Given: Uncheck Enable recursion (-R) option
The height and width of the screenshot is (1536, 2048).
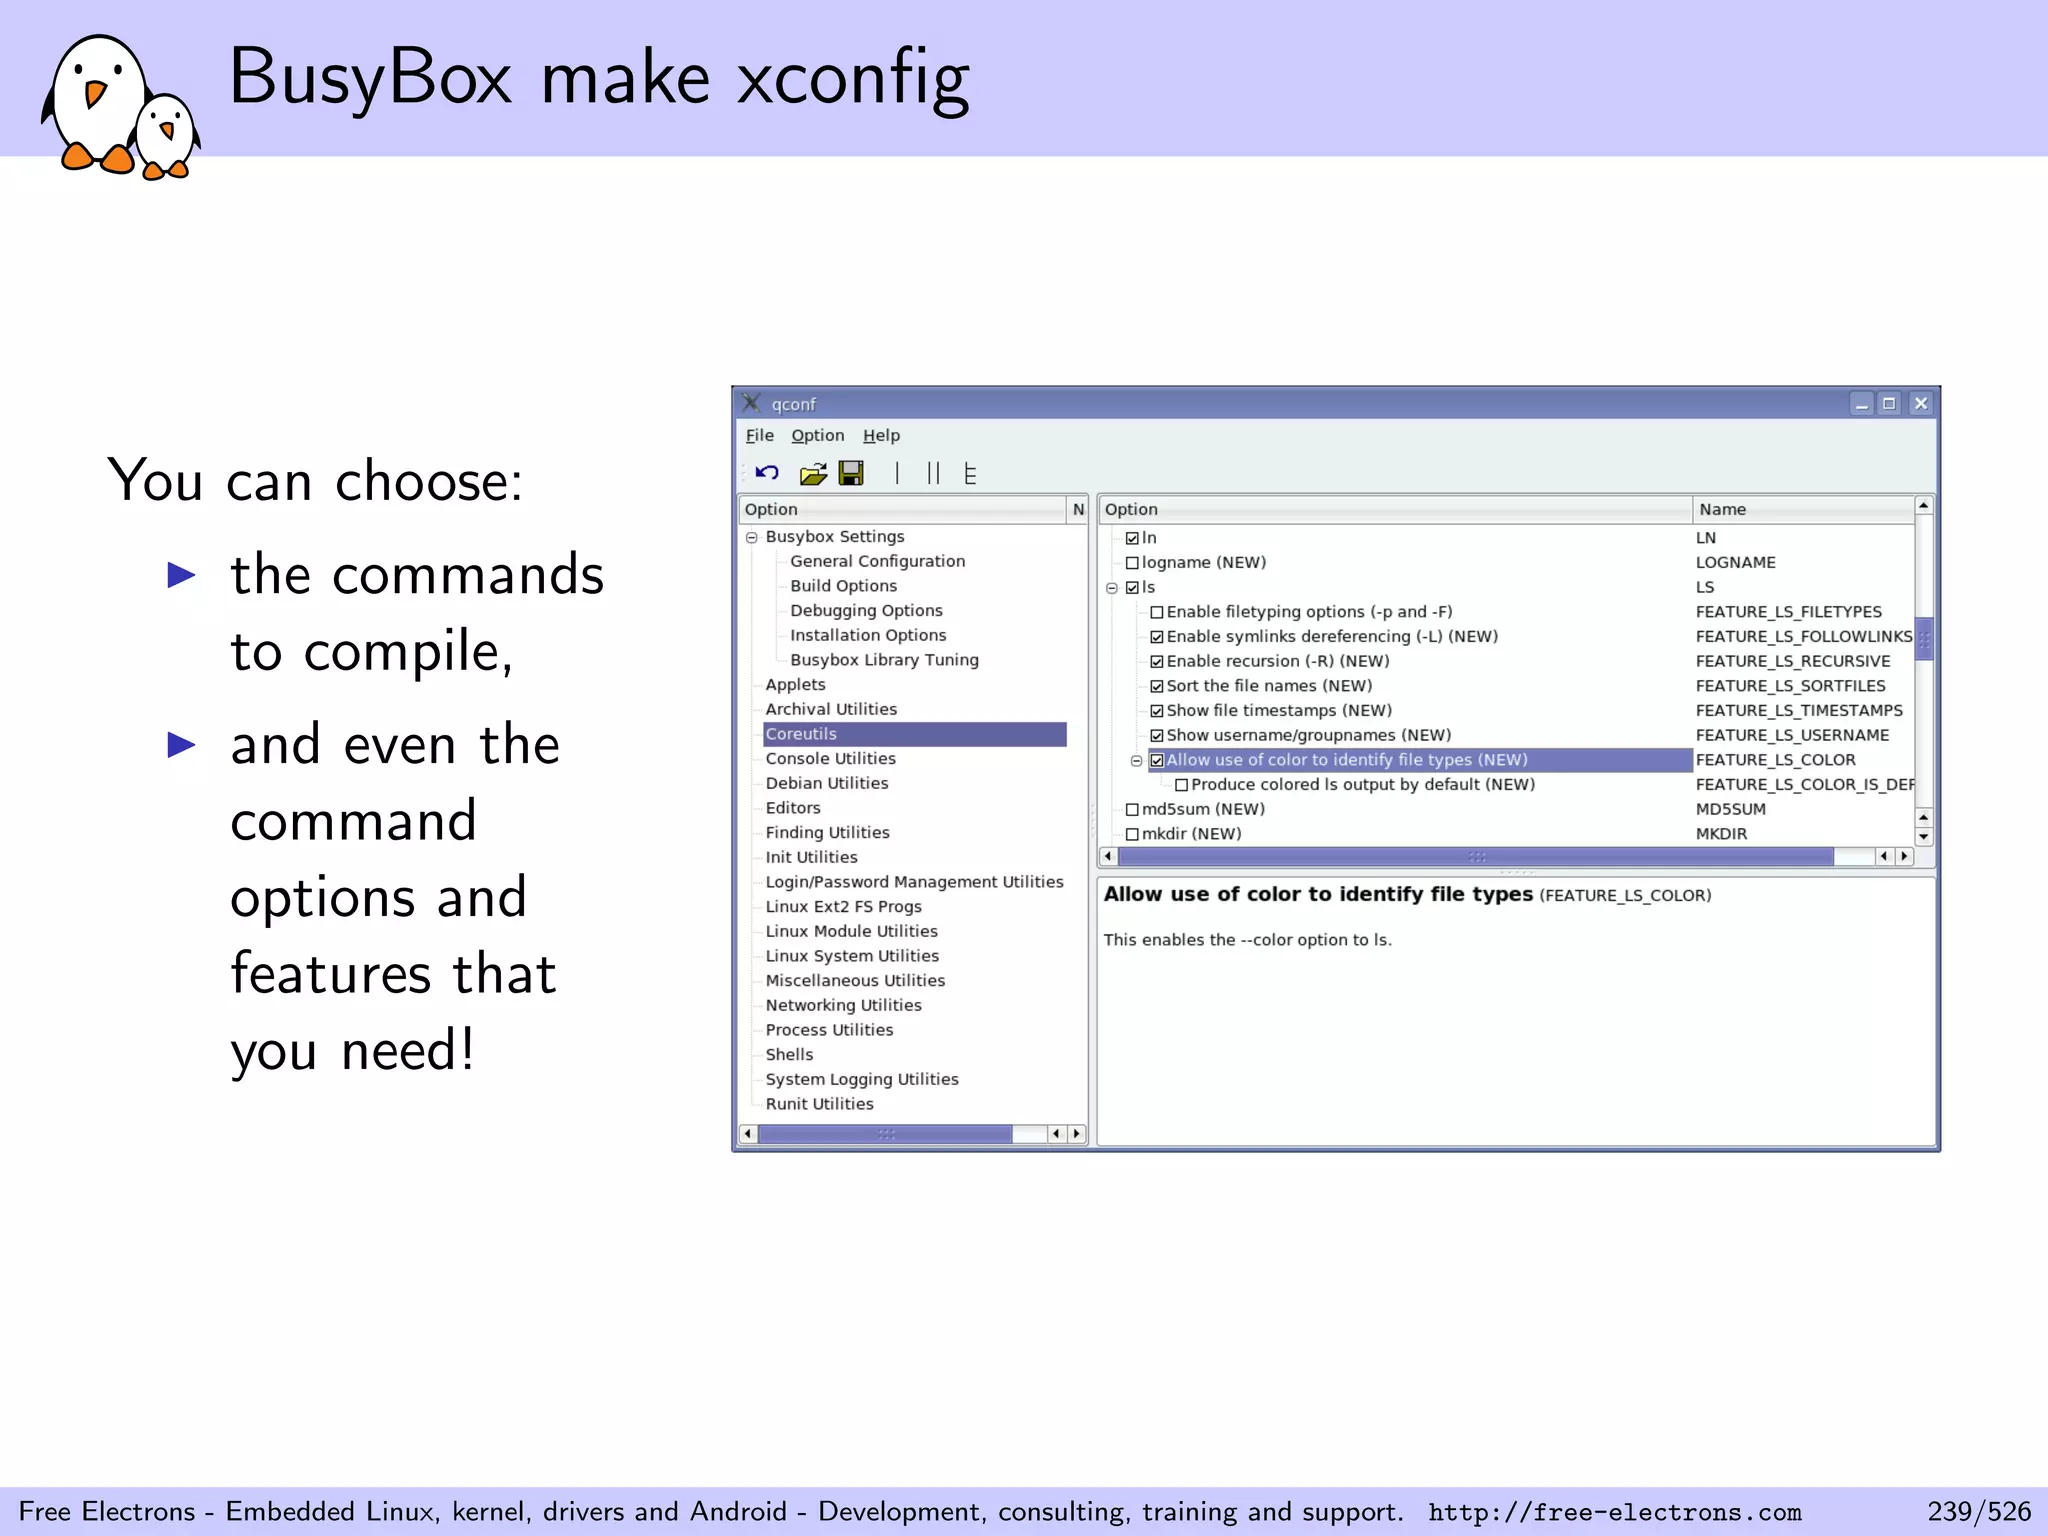Looking at the screenshot, I should click(1157, 662).
